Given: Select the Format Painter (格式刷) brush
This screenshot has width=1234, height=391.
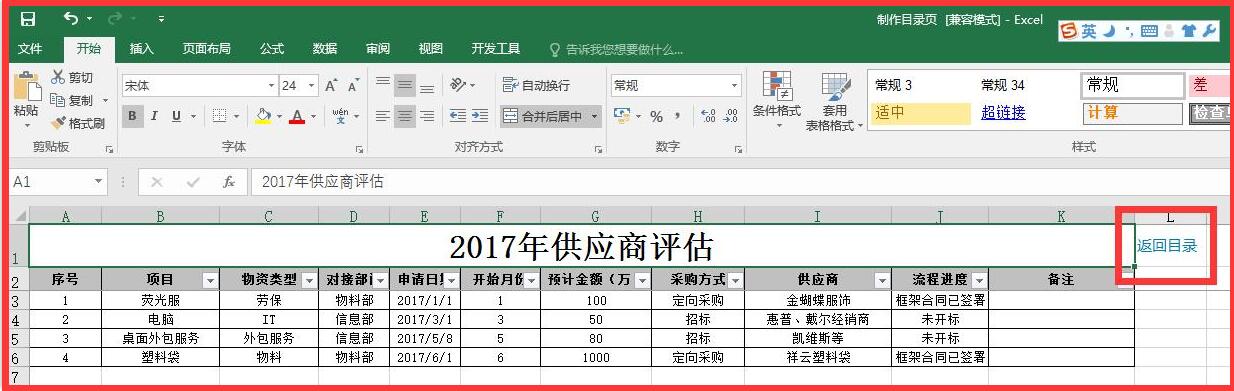Looking at the screenshot, I should [58, 123].
